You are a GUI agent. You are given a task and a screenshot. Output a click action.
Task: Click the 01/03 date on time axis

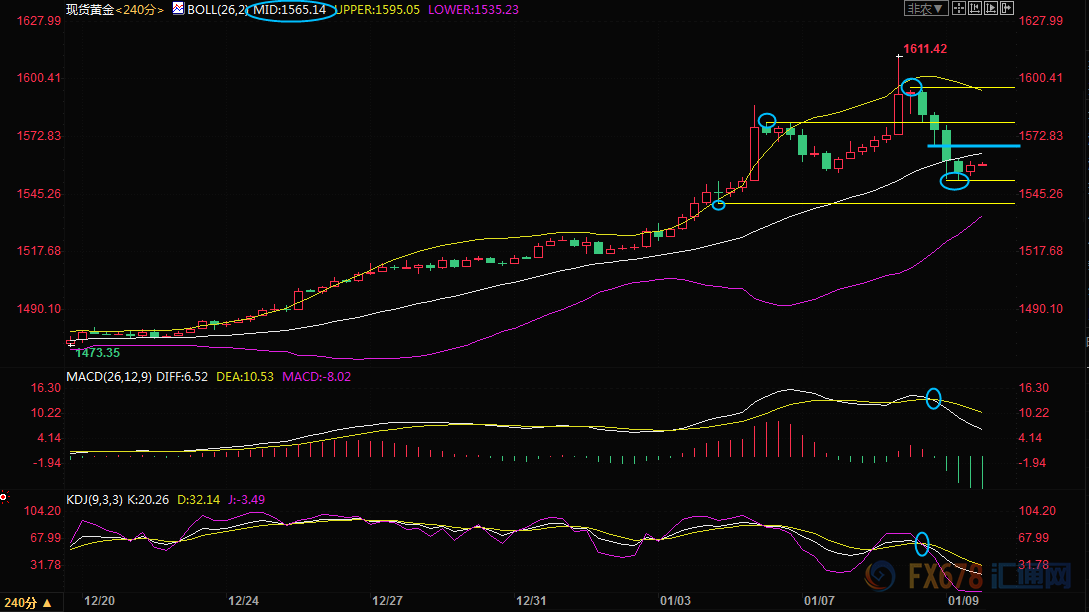click(675, 600)
